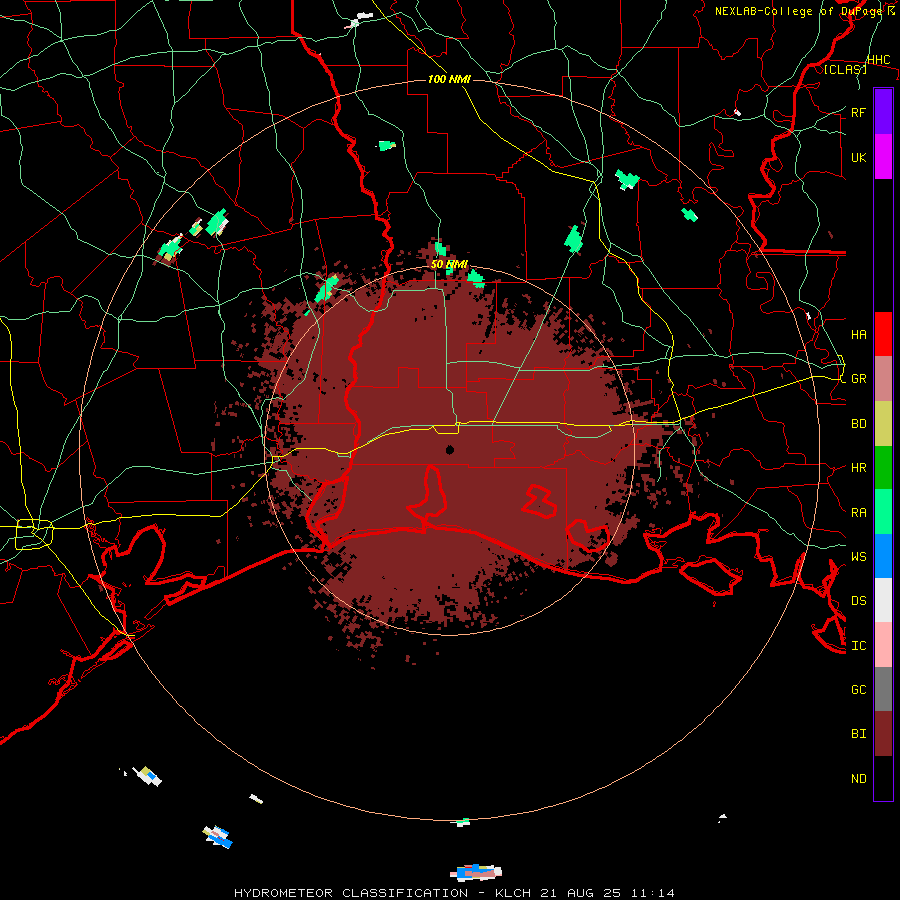Click the 100 NMI range ring label

point(449,79)
